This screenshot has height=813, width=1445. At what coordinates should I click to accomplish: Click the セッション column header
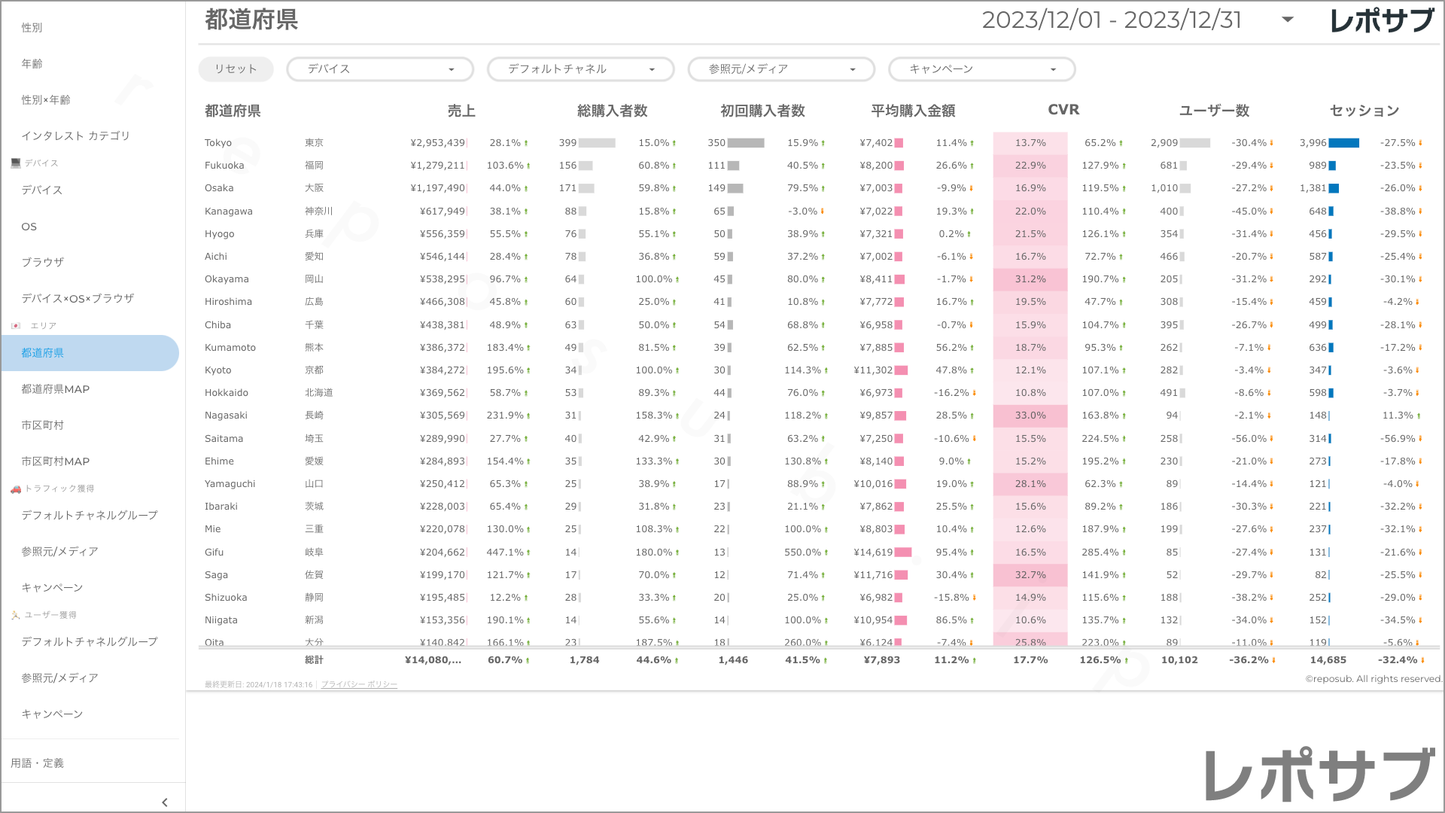1364,111
